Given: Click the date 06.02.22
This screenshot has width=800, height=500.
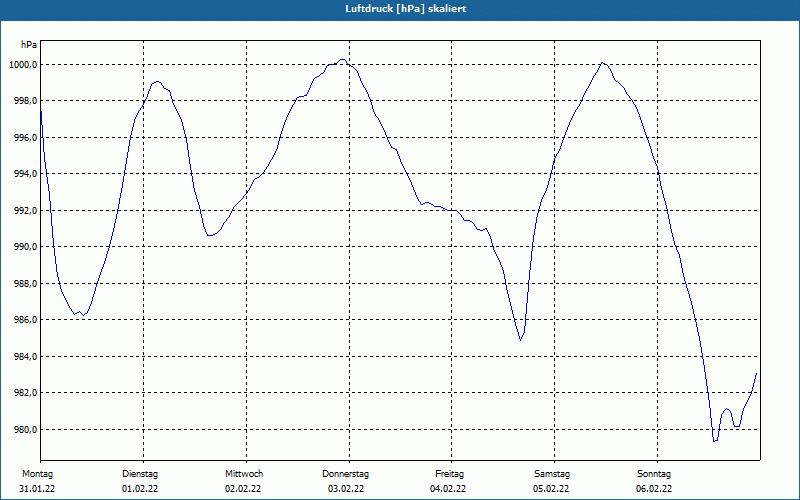Looking at the screenshot, I should [654, 489].
